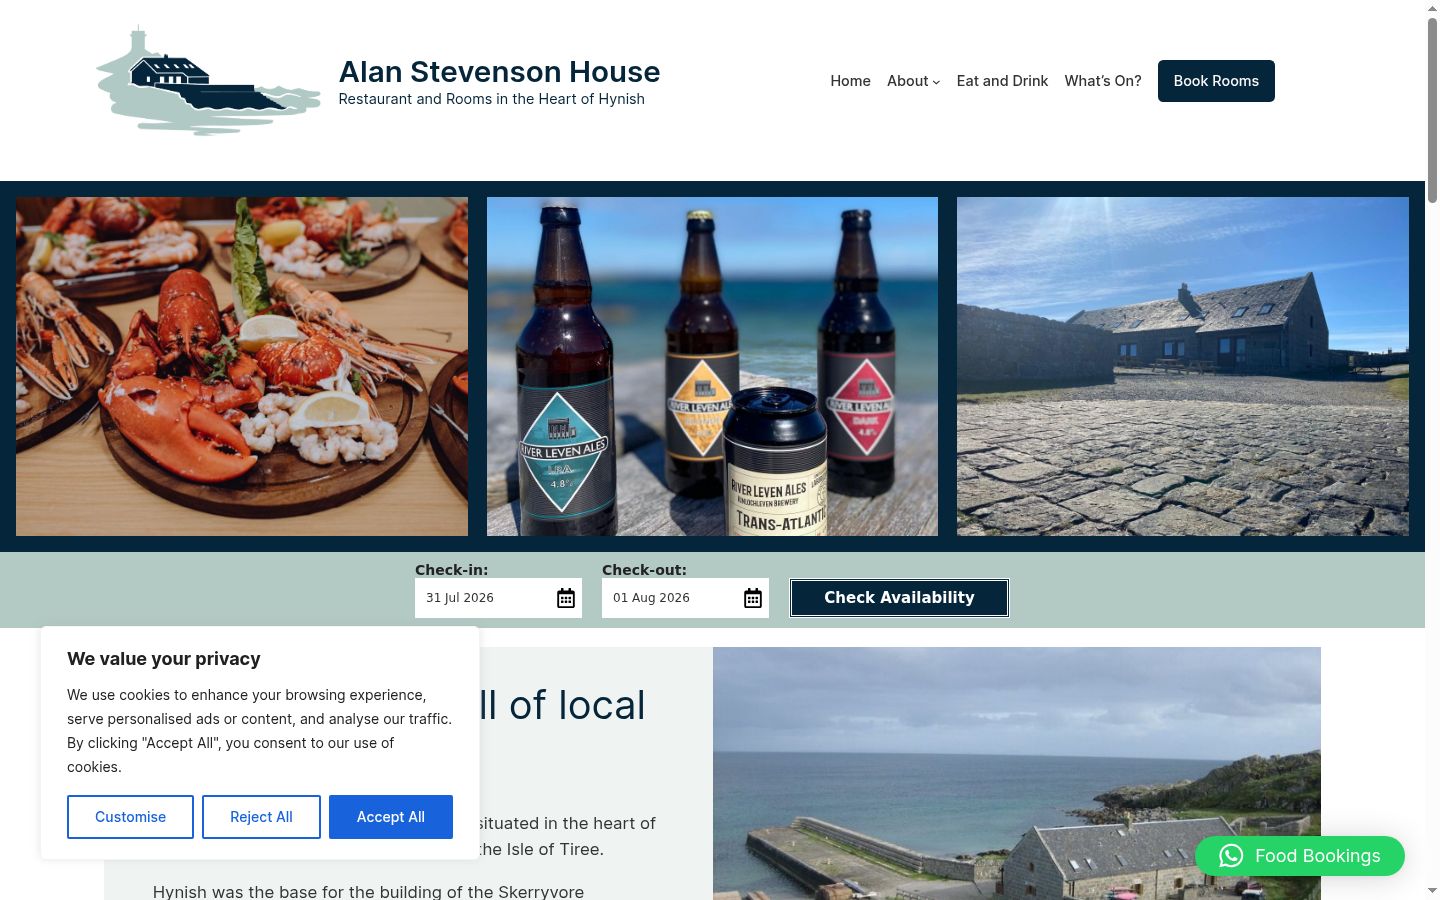The width and height of the screenshot is (1440, 900).
Task: Click the scrollbar down arrow
Action: (x=1432, y=890)
